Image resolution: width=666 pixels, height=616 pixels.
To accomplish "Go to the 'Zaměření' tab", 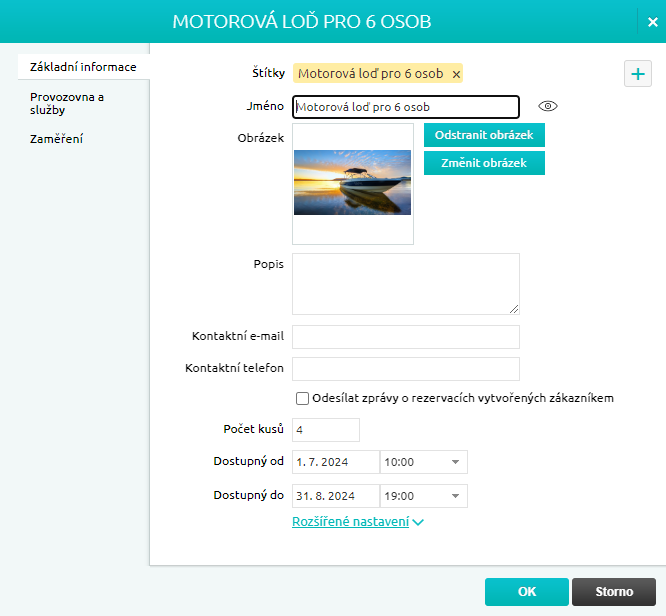I will click(x=56, y=139).
